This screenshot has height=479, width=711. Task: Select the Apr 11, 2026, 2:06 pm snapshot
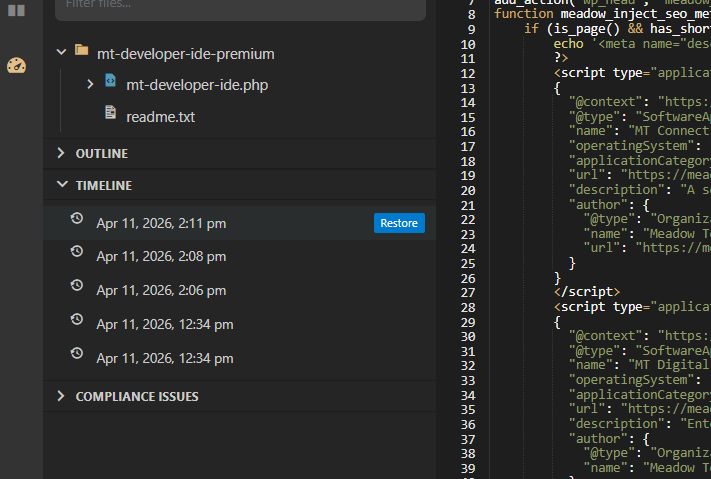pyautogui.click(x=239, y=290)
